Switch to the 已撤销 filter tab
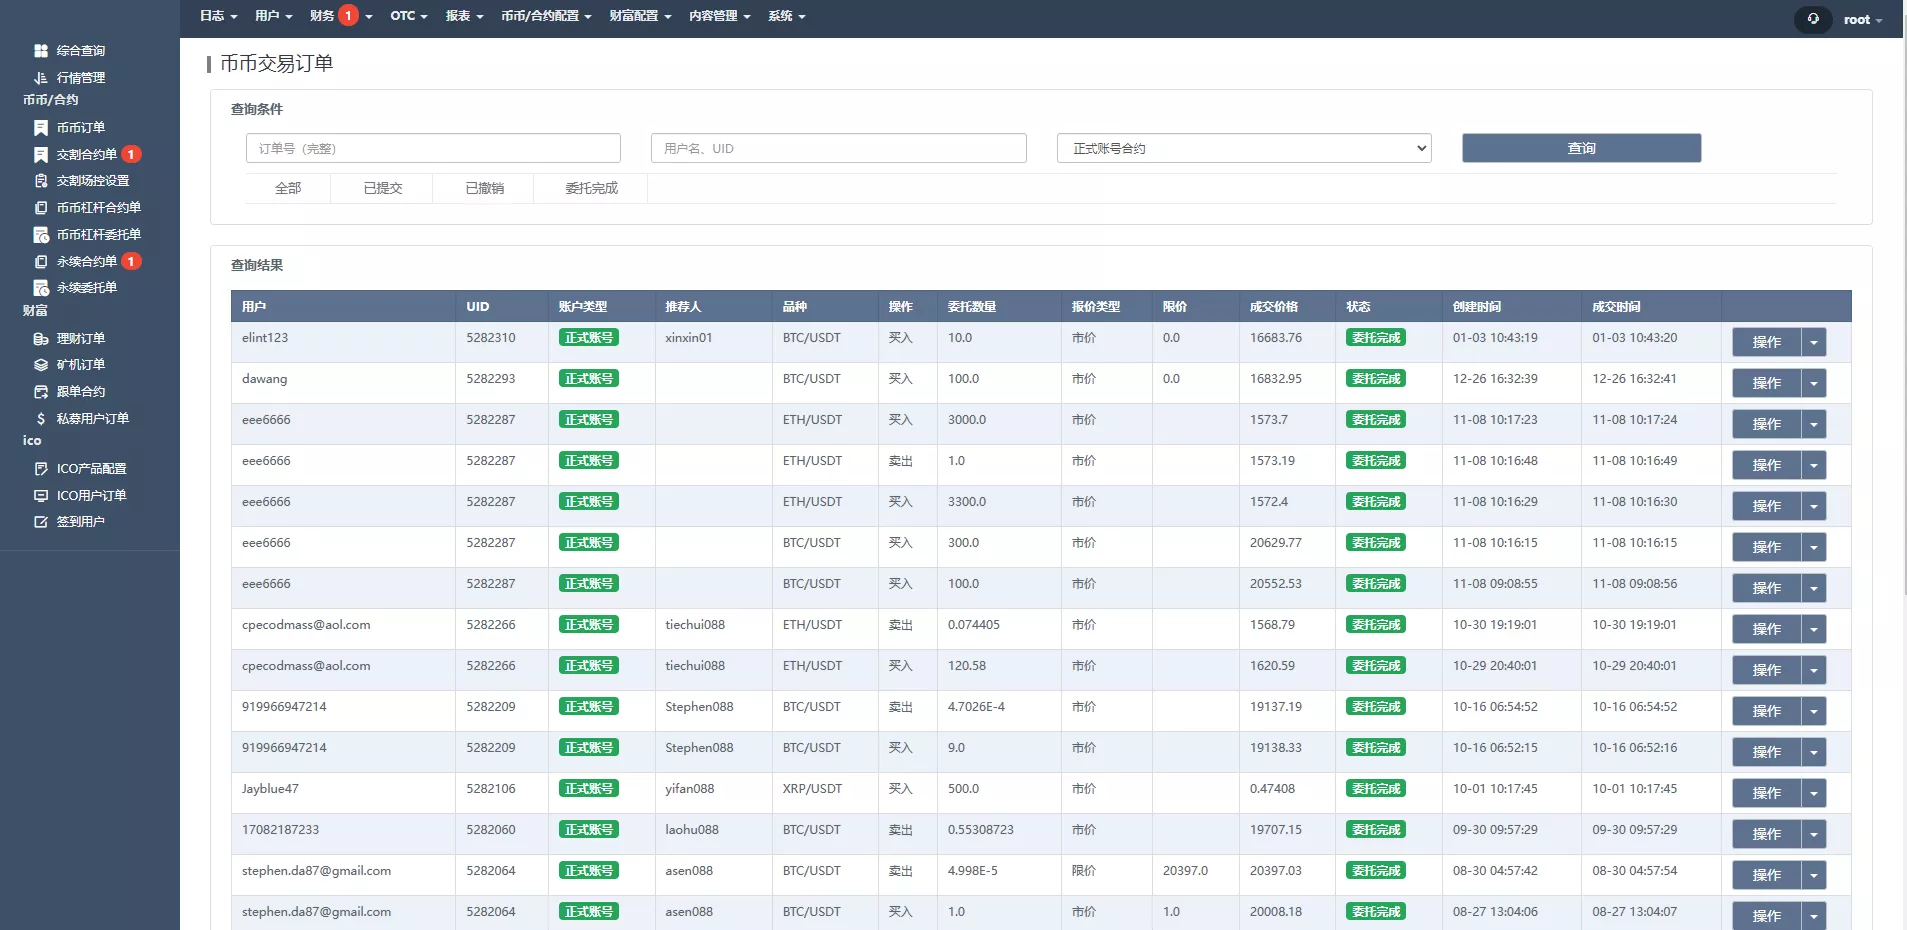Image resolution: width=1907 pixels, height=930 pixels. [x=484, y=188]
